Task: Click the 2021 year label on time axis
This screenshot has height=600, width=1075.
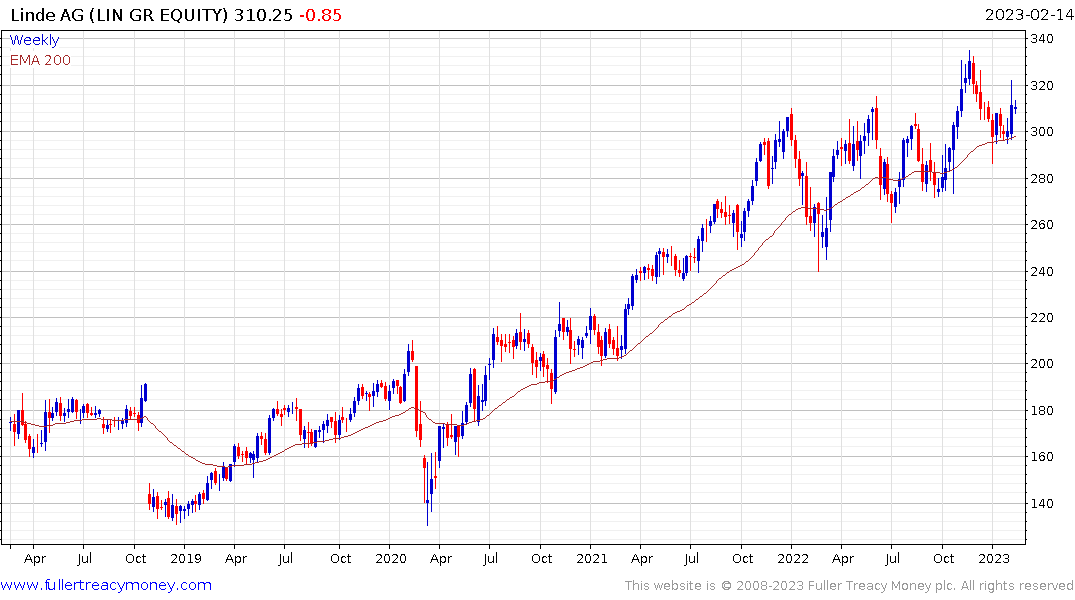Action: 592,558
